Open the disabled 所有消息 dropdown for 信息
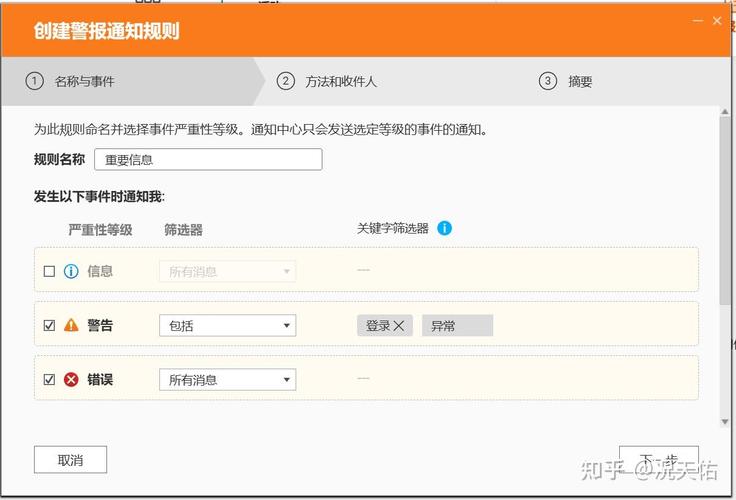This screenshot has width=736, height=500. pos(228,271)
